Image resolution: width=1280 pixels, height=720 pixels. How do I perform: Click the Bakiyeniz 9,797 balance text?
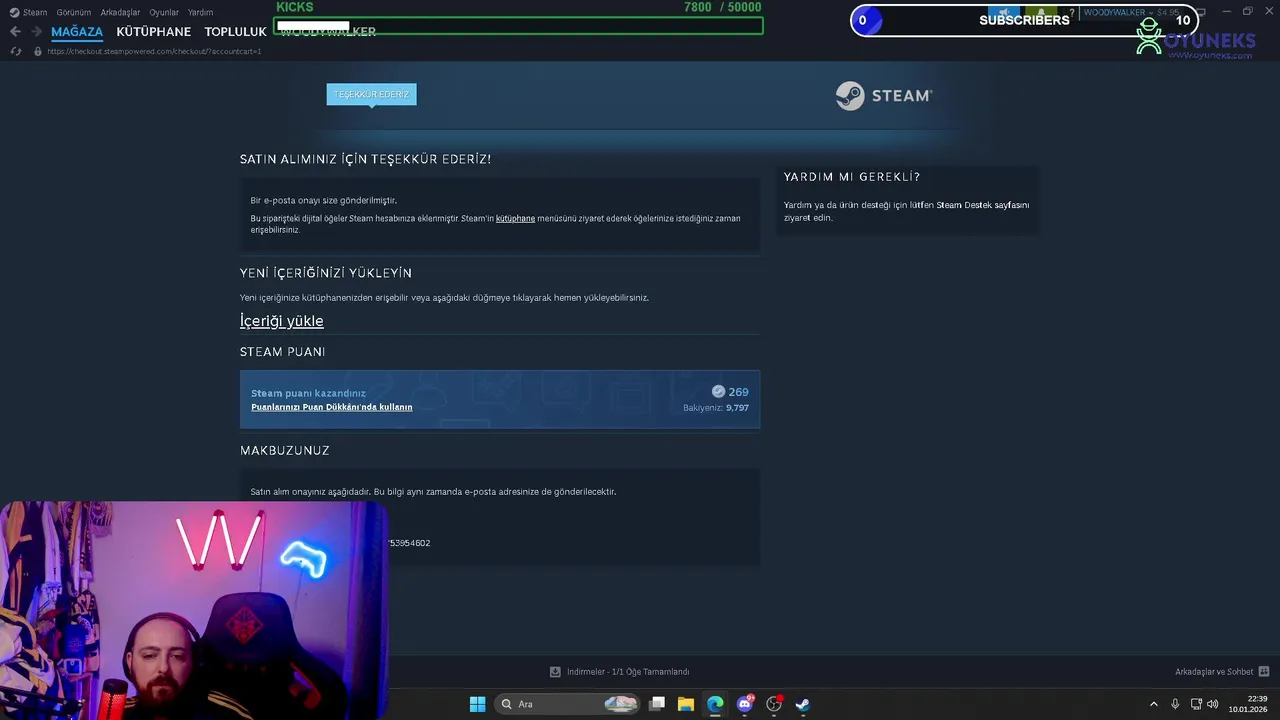[x=715, y=408]
